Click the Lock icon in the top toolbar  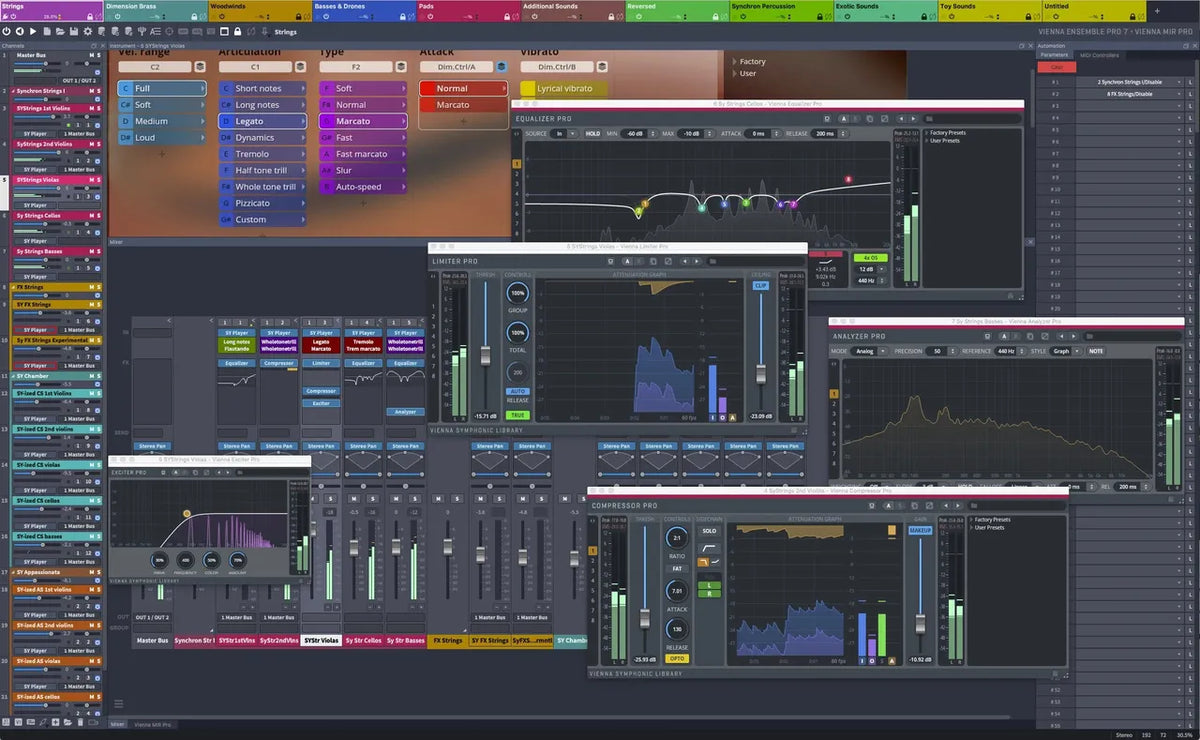237,31
